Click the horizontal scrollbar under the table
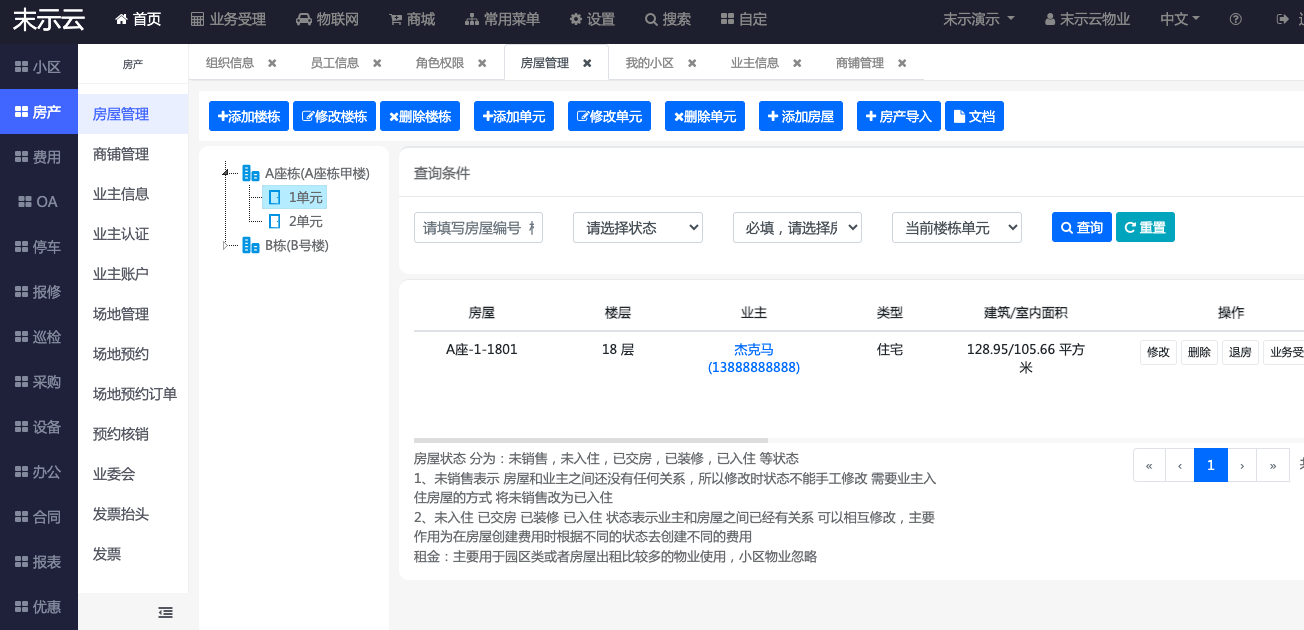The height and width of the screenshot is (630, 1304). point(590,440)
